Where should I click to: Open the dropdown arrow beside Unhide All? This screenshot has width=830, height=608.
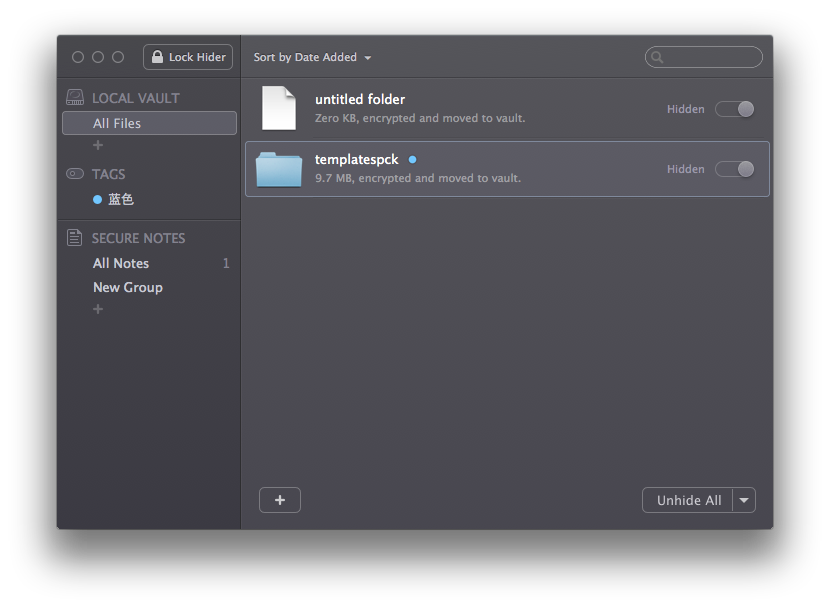tap(744, 500)
